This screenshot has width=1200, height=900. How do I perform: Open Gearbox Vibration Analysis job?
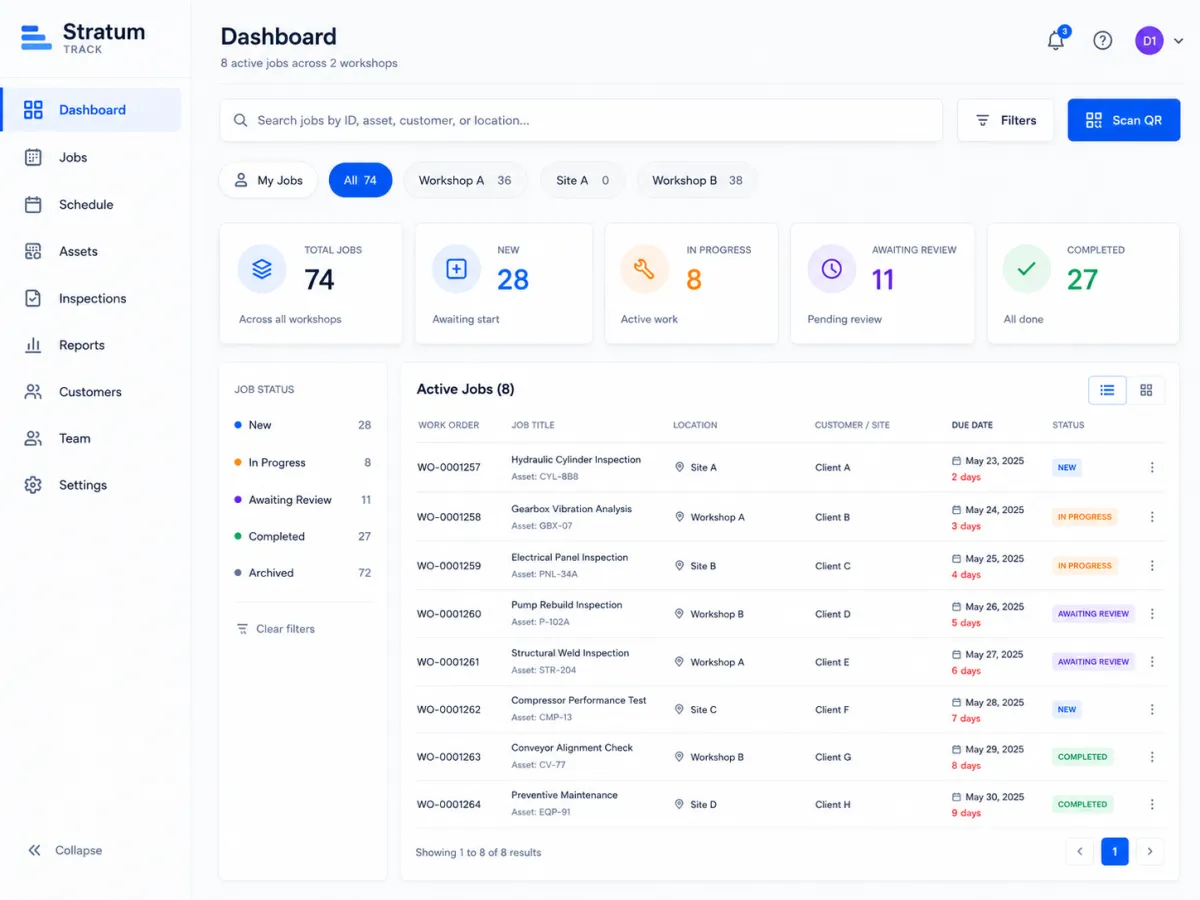571,509
